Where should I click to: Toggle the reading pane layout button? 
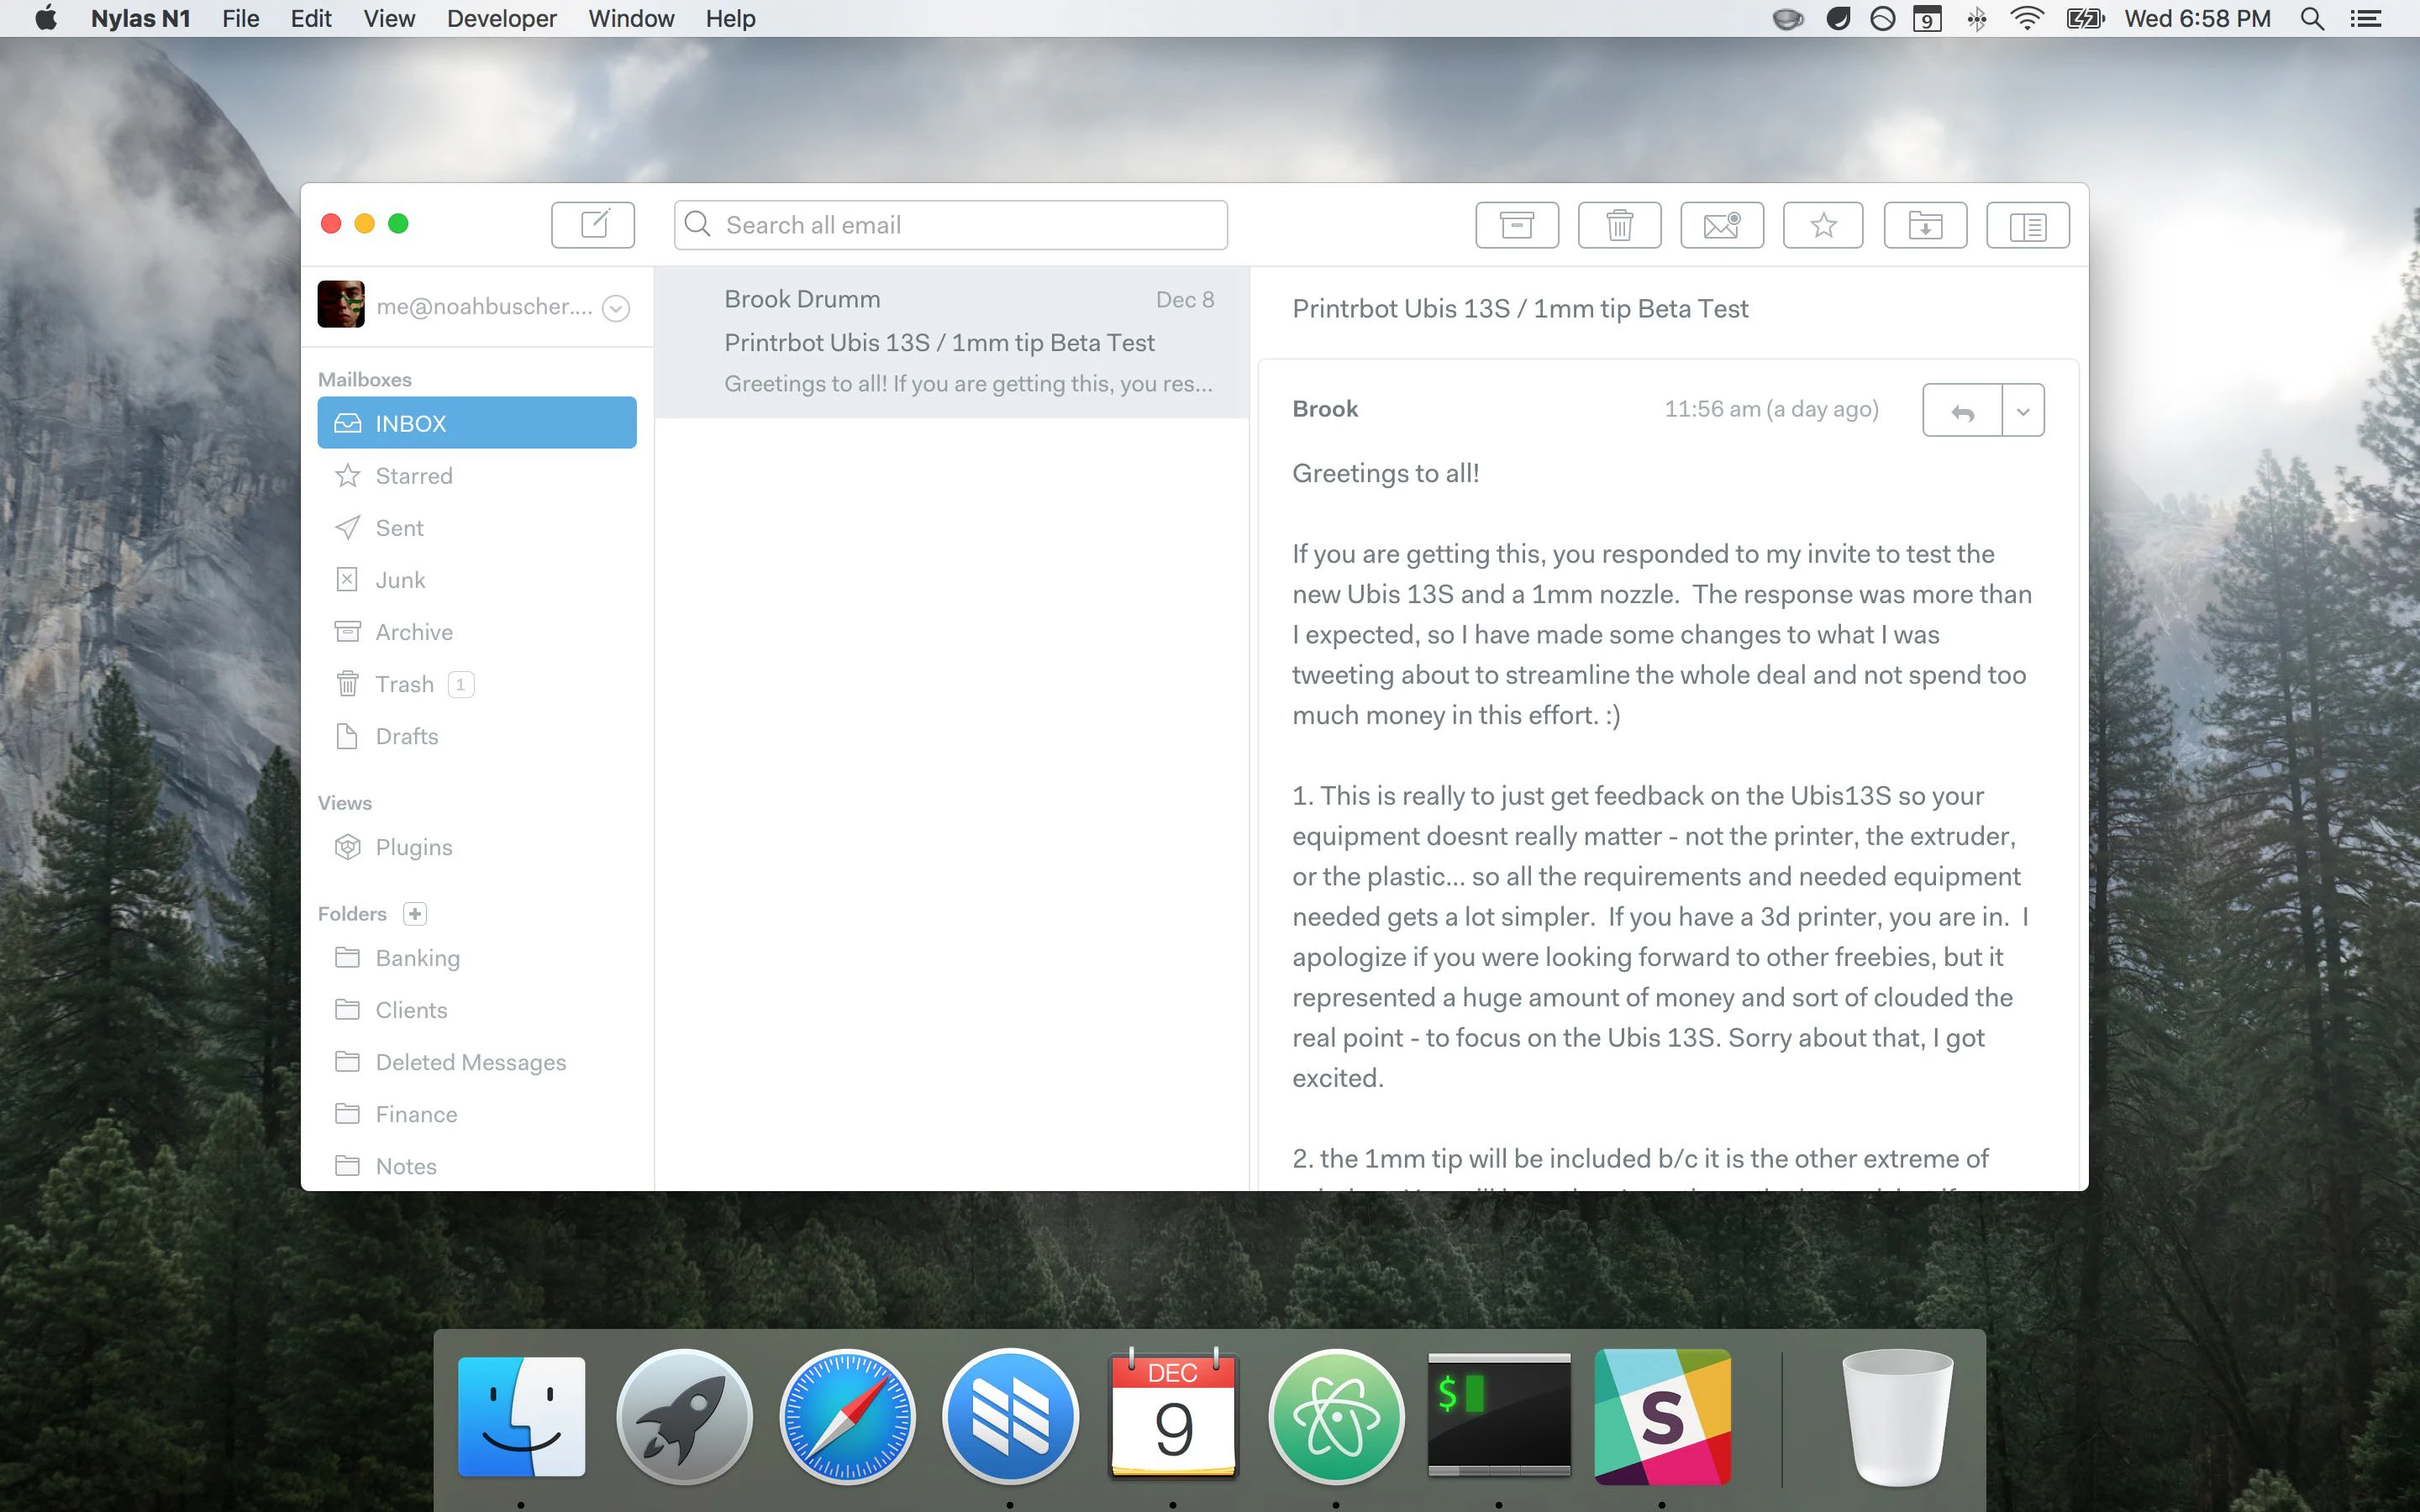point(2027,225)
